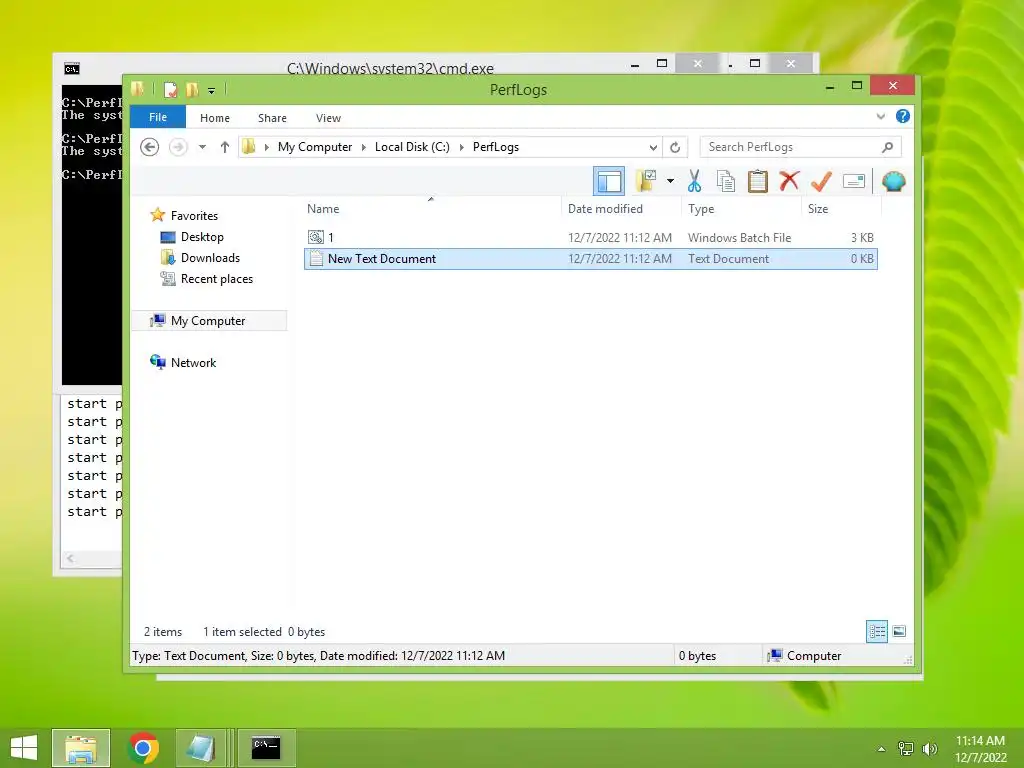1024x768 pixels.
Task: Click the 3 KB size cell
Action: (x=862, y=238)
